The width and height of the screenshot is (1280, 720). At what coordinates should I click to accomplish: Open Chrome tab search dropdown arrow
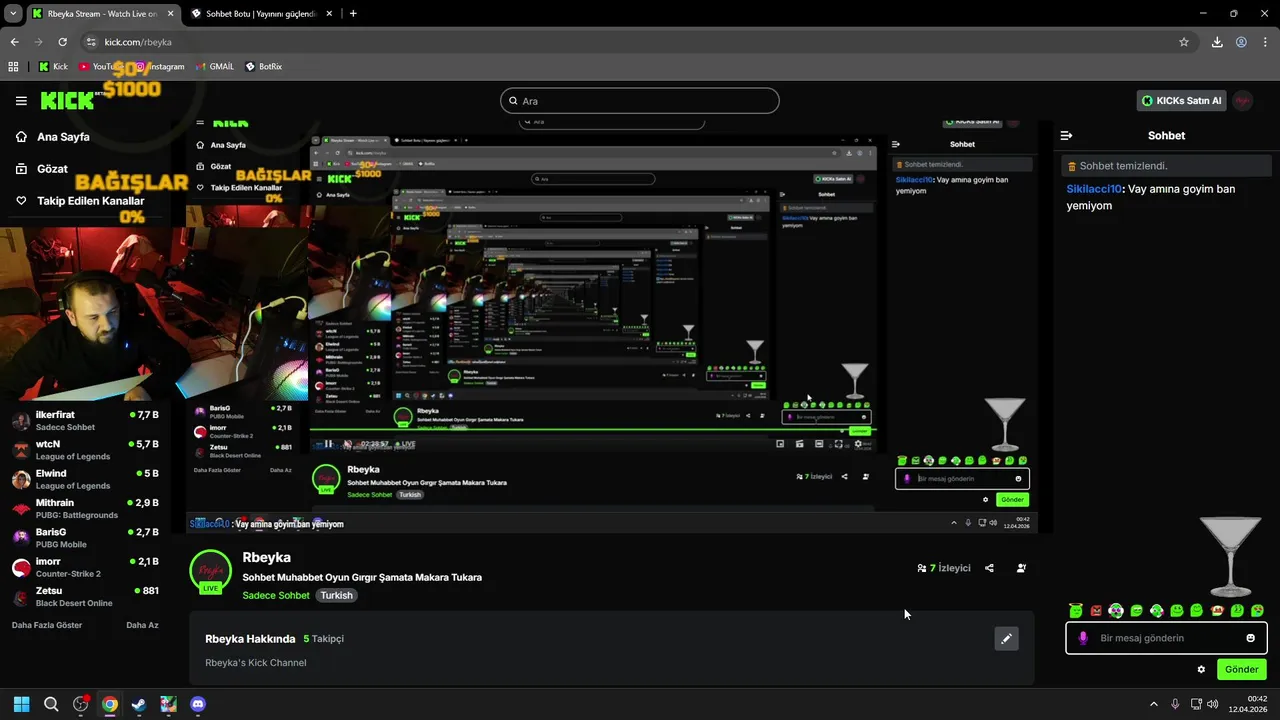[x=13, y=14]
